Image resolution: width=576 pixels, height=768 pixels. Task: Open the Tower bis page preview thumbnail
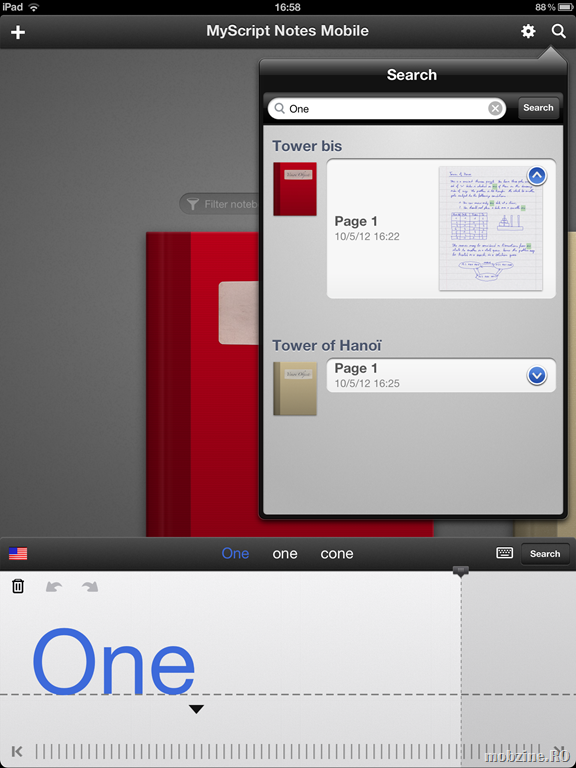pos(491,228)
